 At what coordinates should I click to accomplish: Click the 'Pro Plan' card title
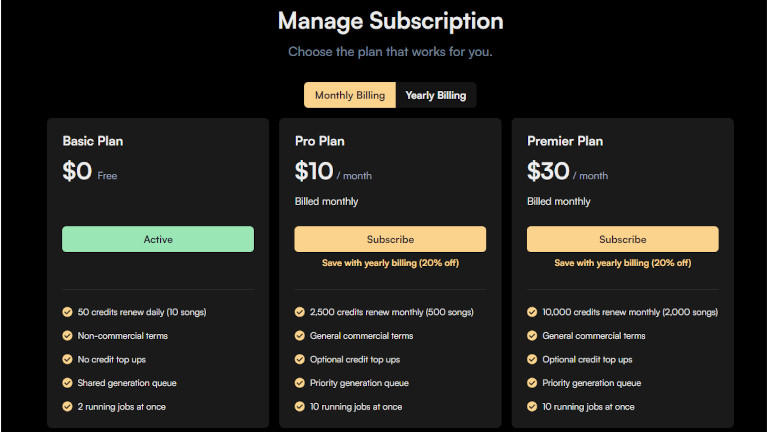tap(319, 141)
